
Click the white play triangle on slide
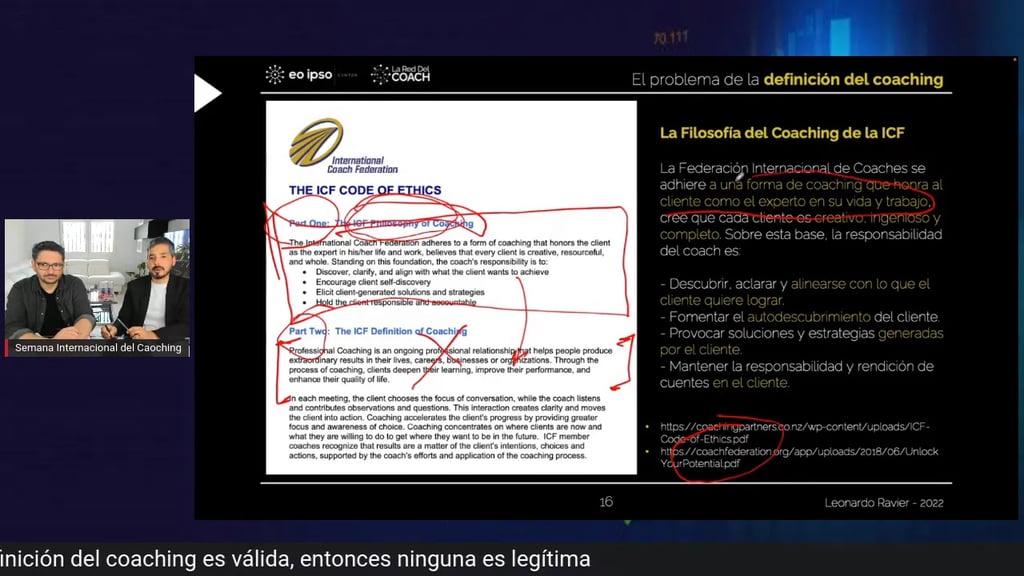click(x=207, y=93)
